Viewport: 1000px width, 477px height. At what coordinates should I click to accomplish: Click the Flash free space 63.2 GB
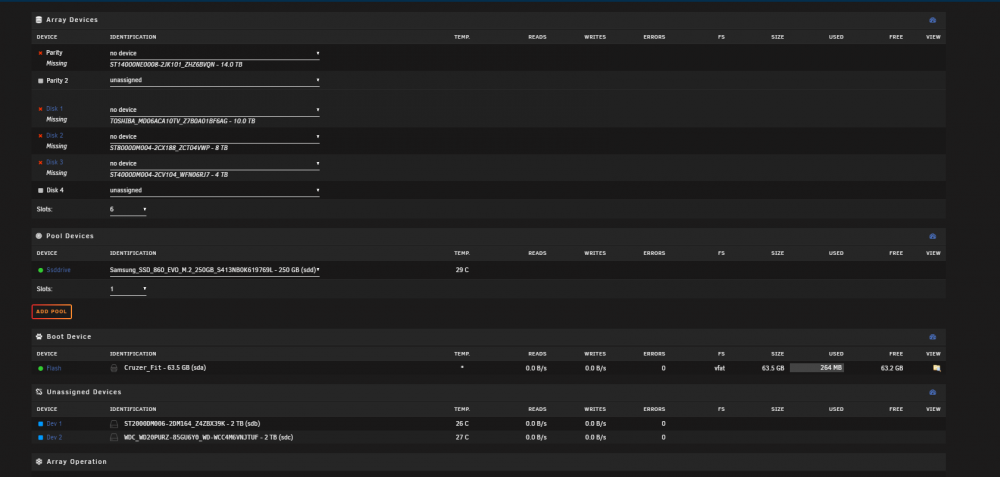coord(892,369)
